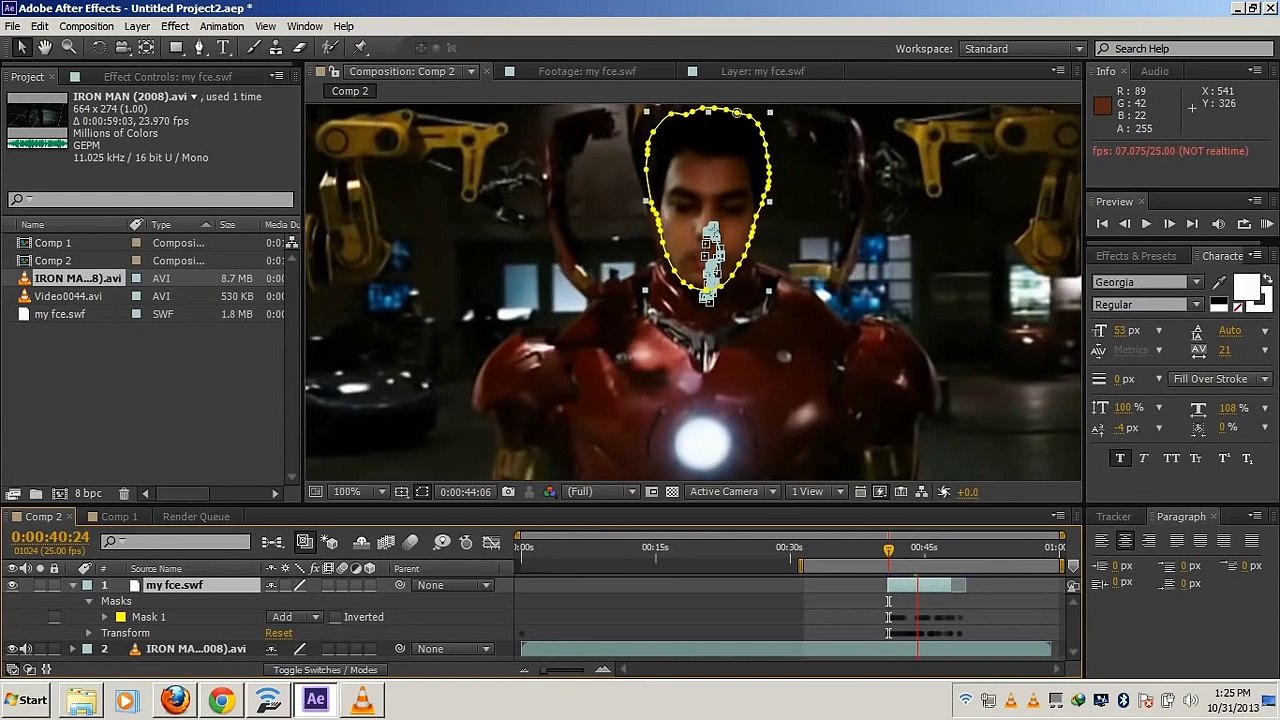Check the Inverted checkbox for Mask 1
Screen dimensions: 1280x720
335,617
